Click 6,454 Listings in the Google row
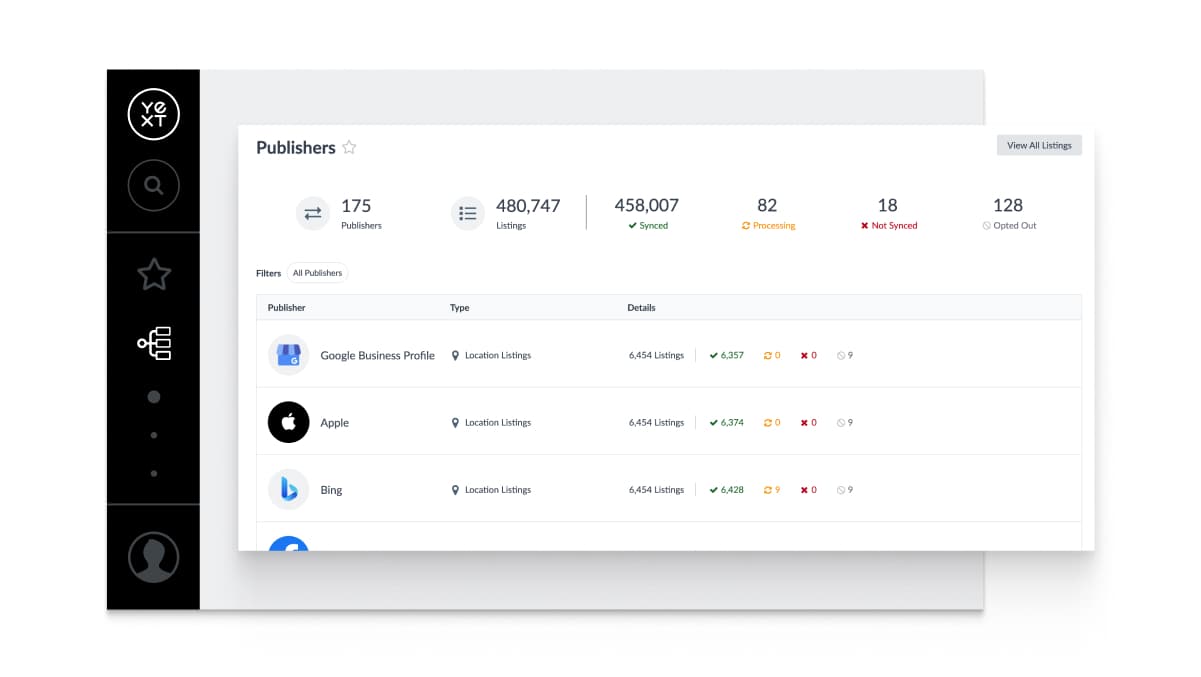This screenshot has width=1201, height=677. point(656,355)
